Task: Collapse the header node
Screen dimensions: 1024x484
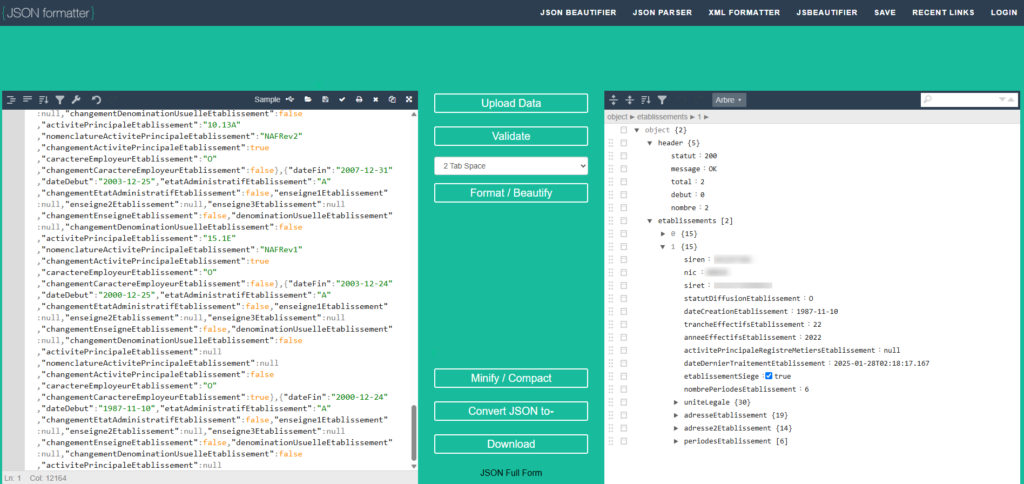Action: [650, 143]
